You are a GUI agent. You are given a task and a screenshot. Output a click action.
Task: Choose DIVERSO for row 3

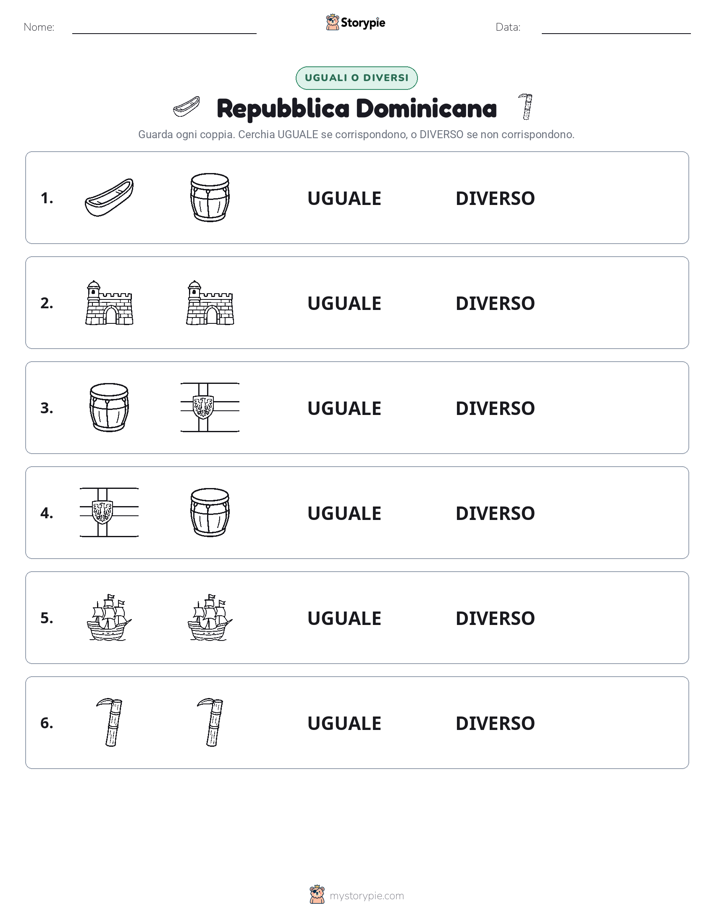(x=495, y=408)
